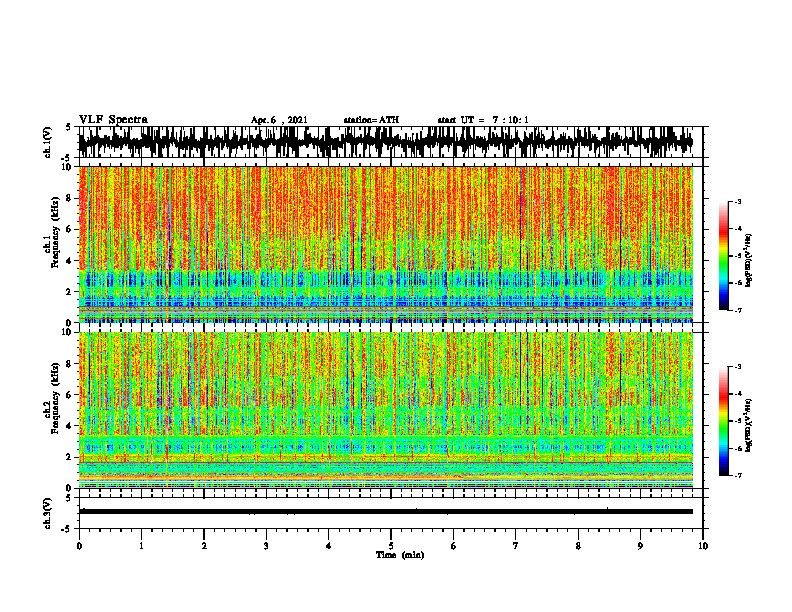This screenshot has width=792, height=612.
Task: Select the ch.2 "Frequency (kHz)" axis label
Action: click(55, 398)
